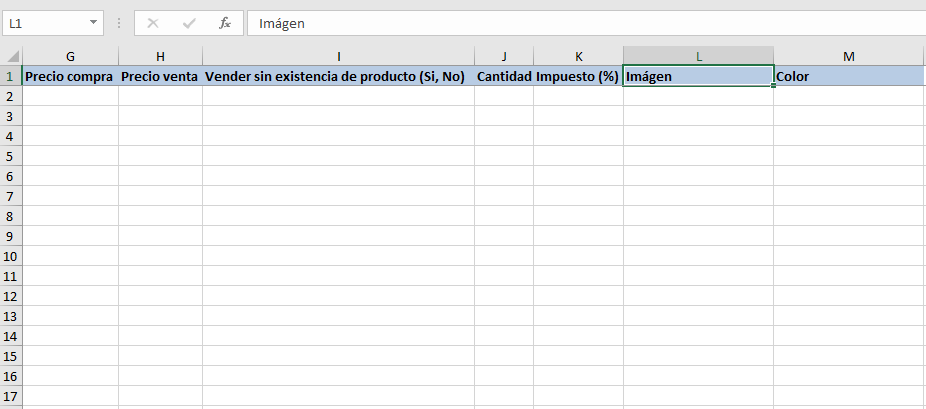
Task: Click the fill handle of cell L1
Action: [773, 86]
